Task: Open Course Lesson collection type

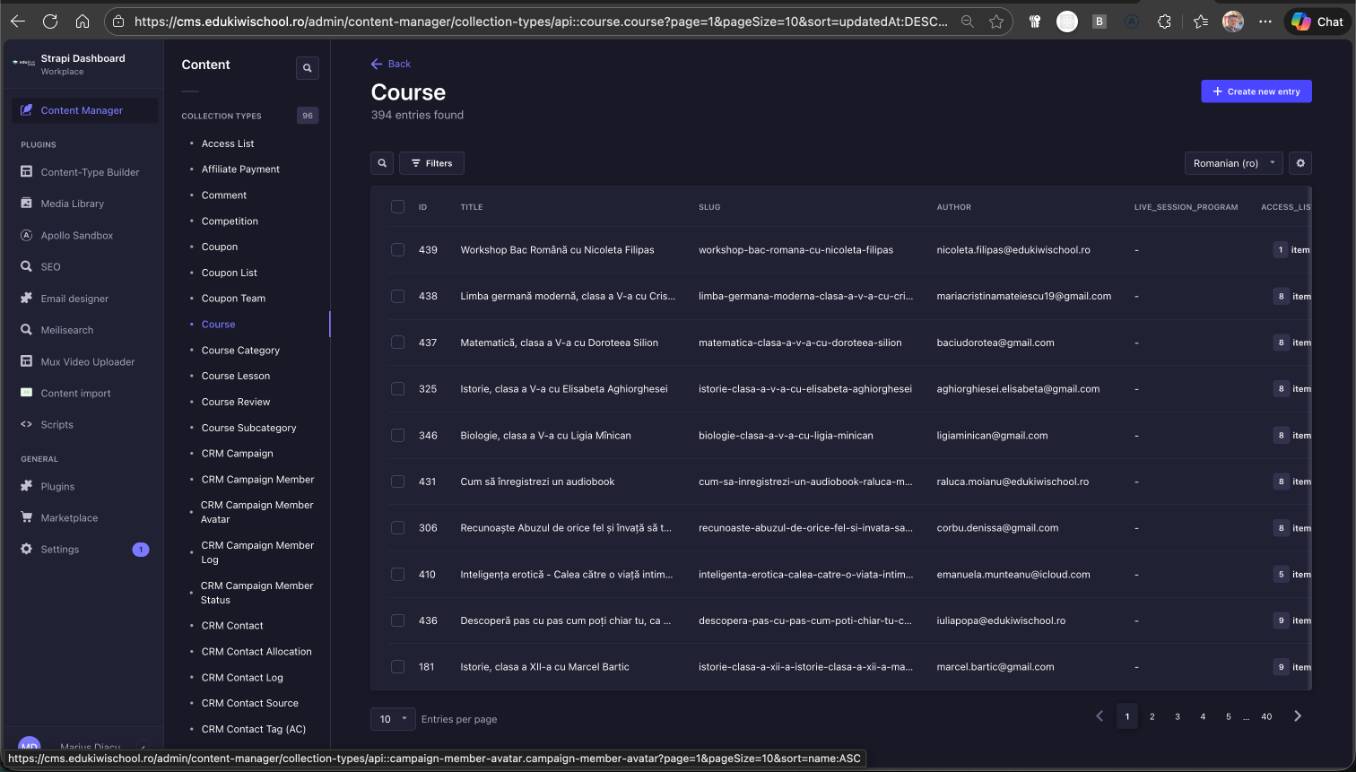Action: 235,376
